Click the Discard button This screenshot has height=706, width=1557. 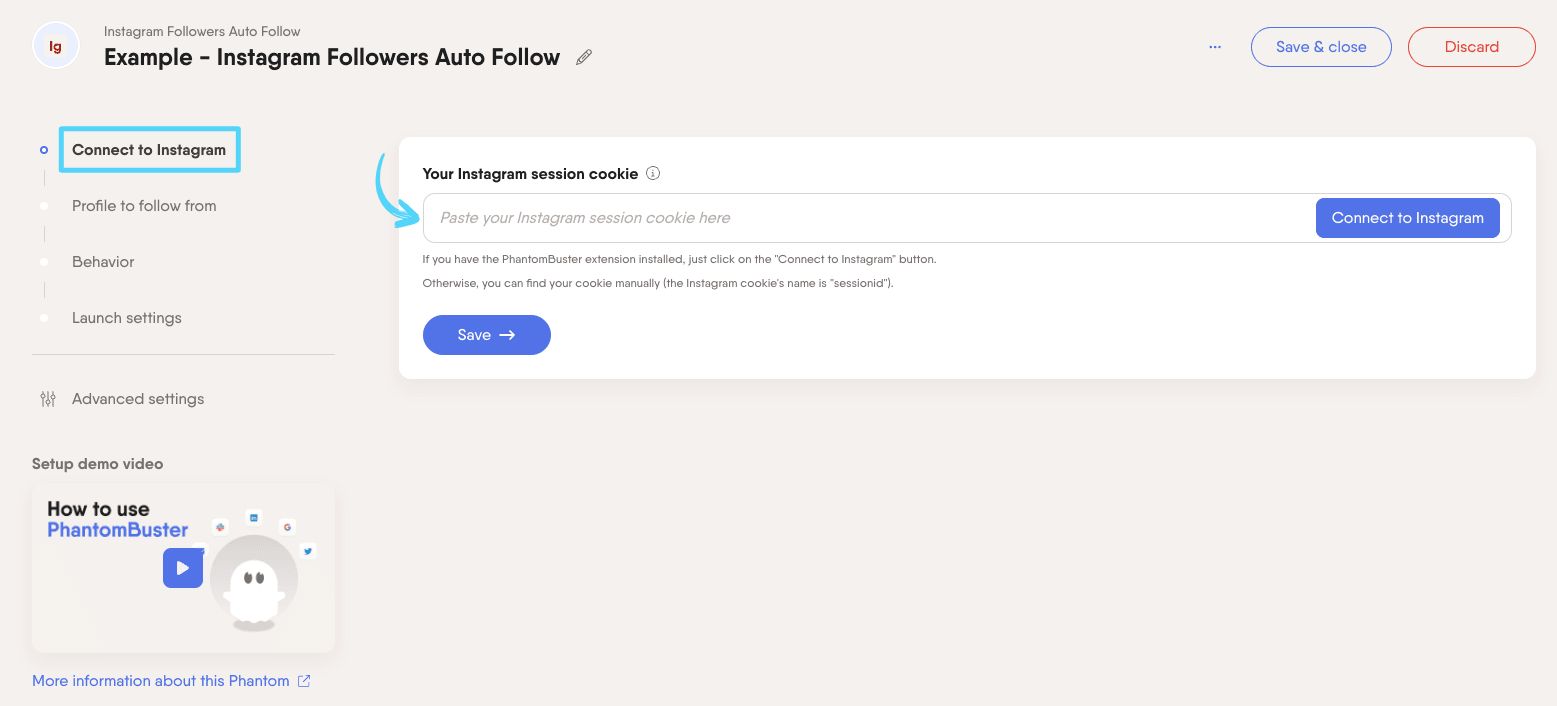pyautogui.click(x=1471, y=47)
